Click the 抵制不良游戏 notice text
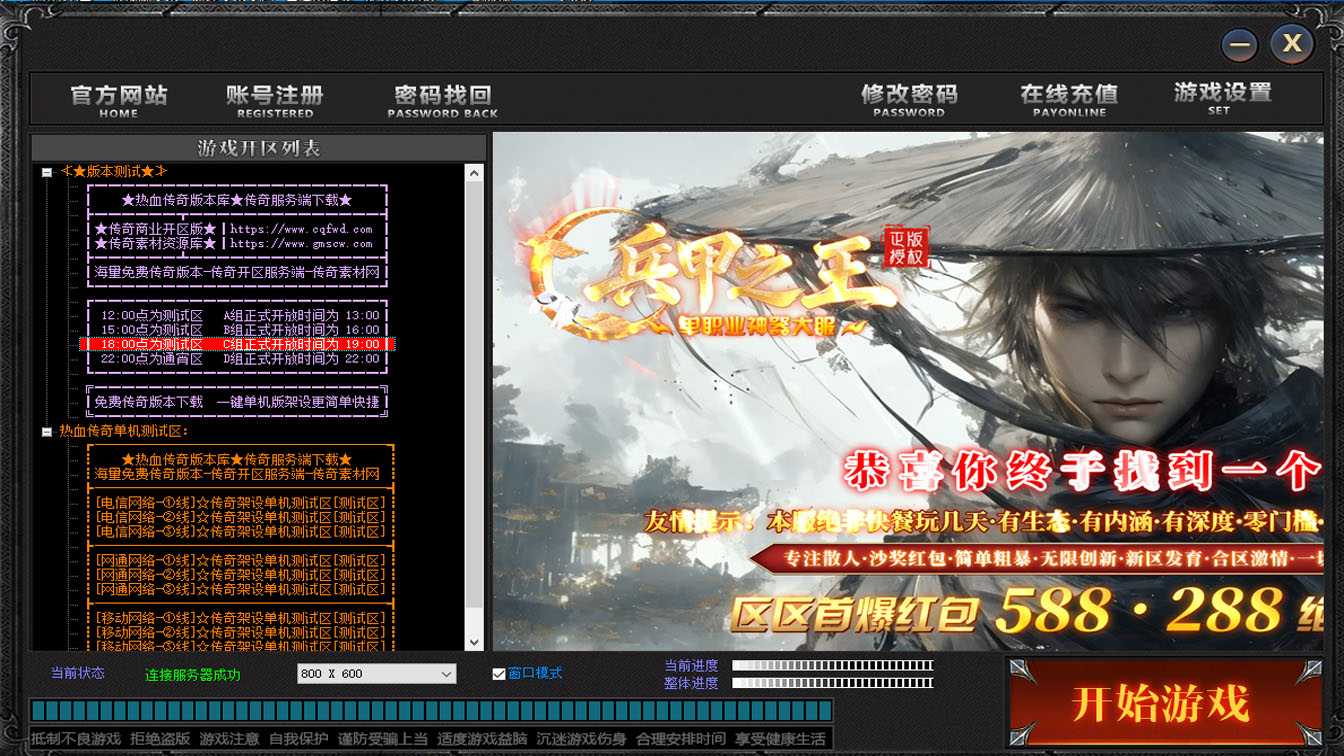 click(x=76, y=739)
